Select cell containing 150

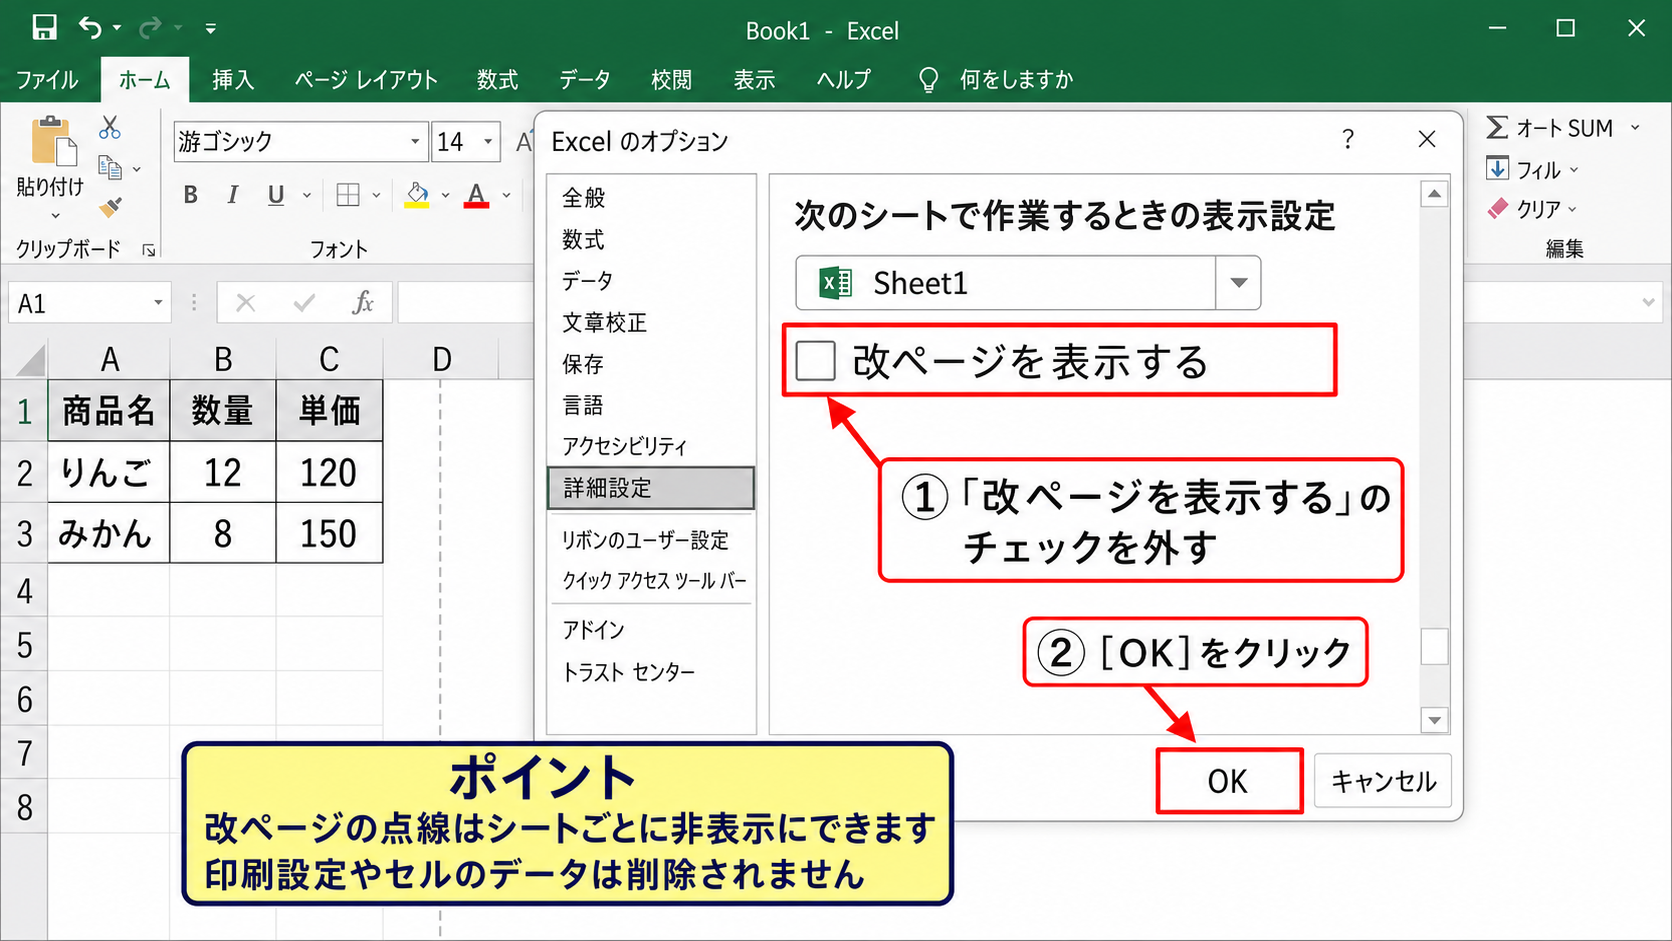pos(329,533)
